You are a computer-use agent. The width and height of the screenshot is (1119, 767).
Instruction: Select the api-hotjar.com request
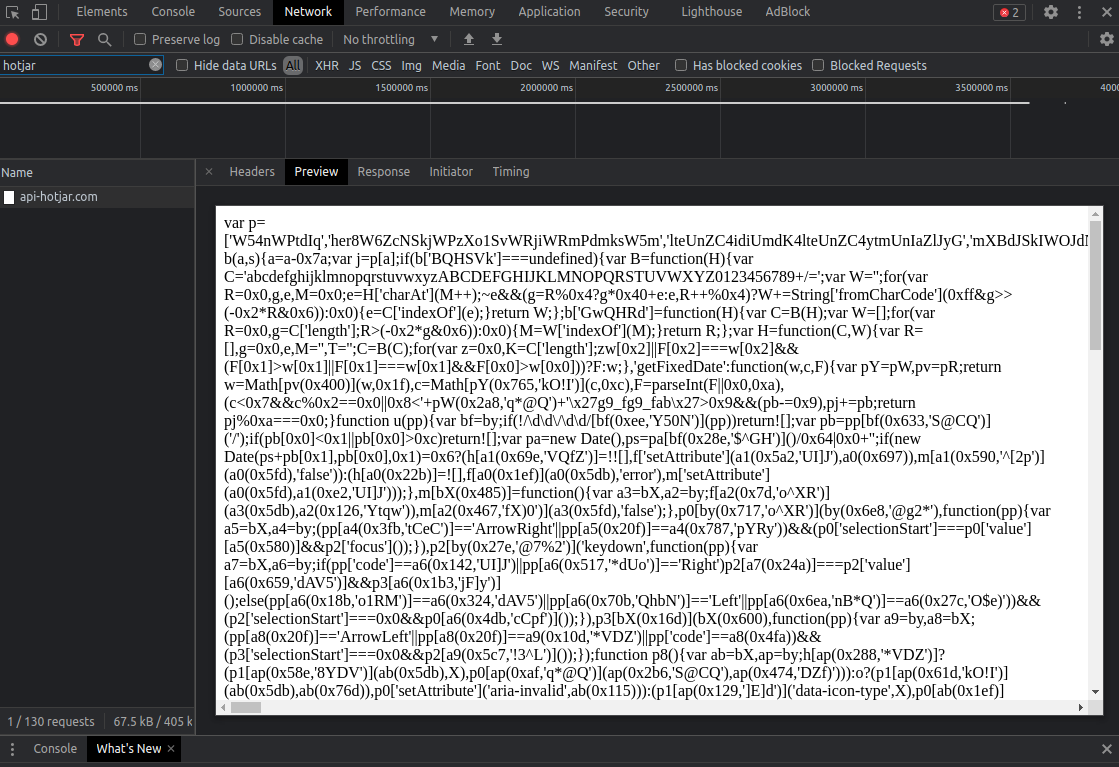pos(58,197)
